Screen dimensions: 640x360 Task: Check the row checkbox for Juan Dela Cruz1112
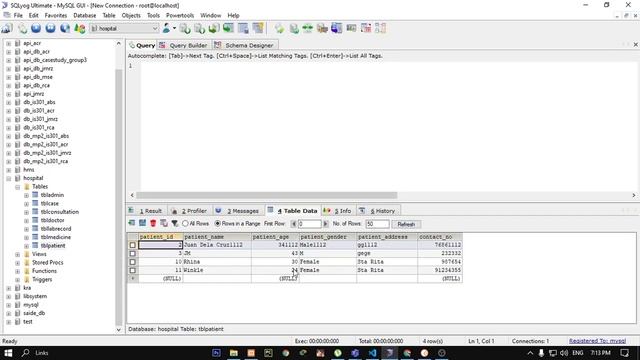[133, 245]
